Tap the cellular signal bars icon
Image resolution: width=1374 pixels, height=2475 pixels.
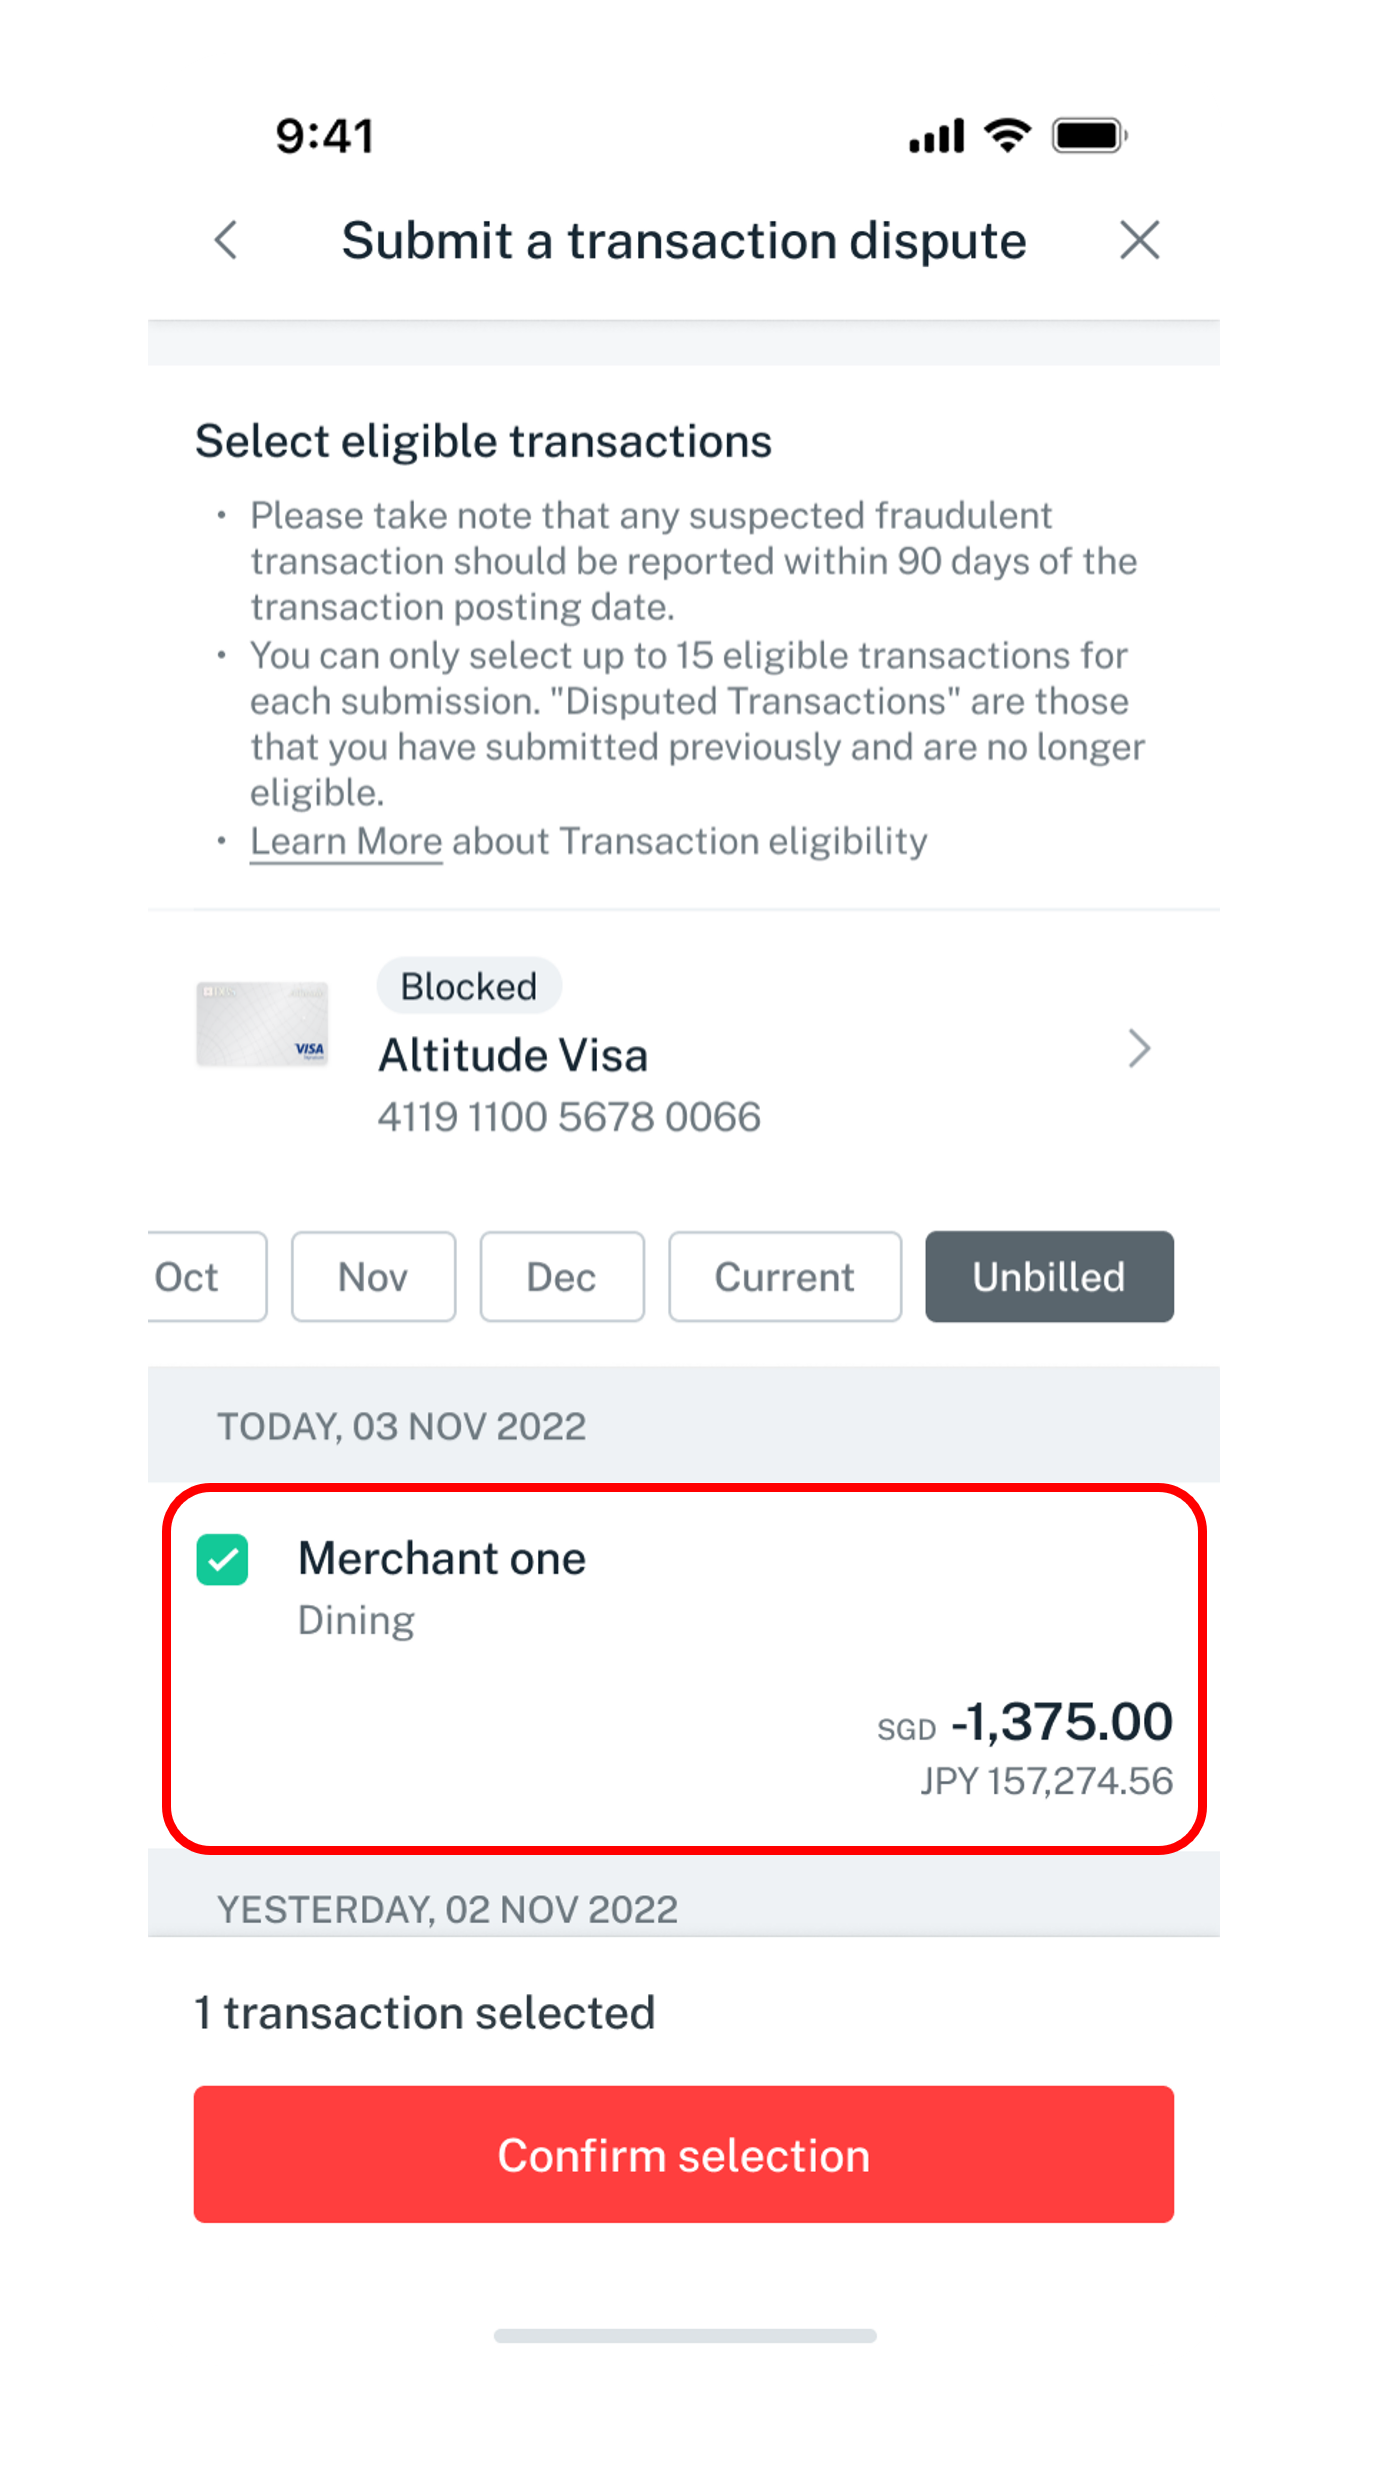tap(936, 136)
